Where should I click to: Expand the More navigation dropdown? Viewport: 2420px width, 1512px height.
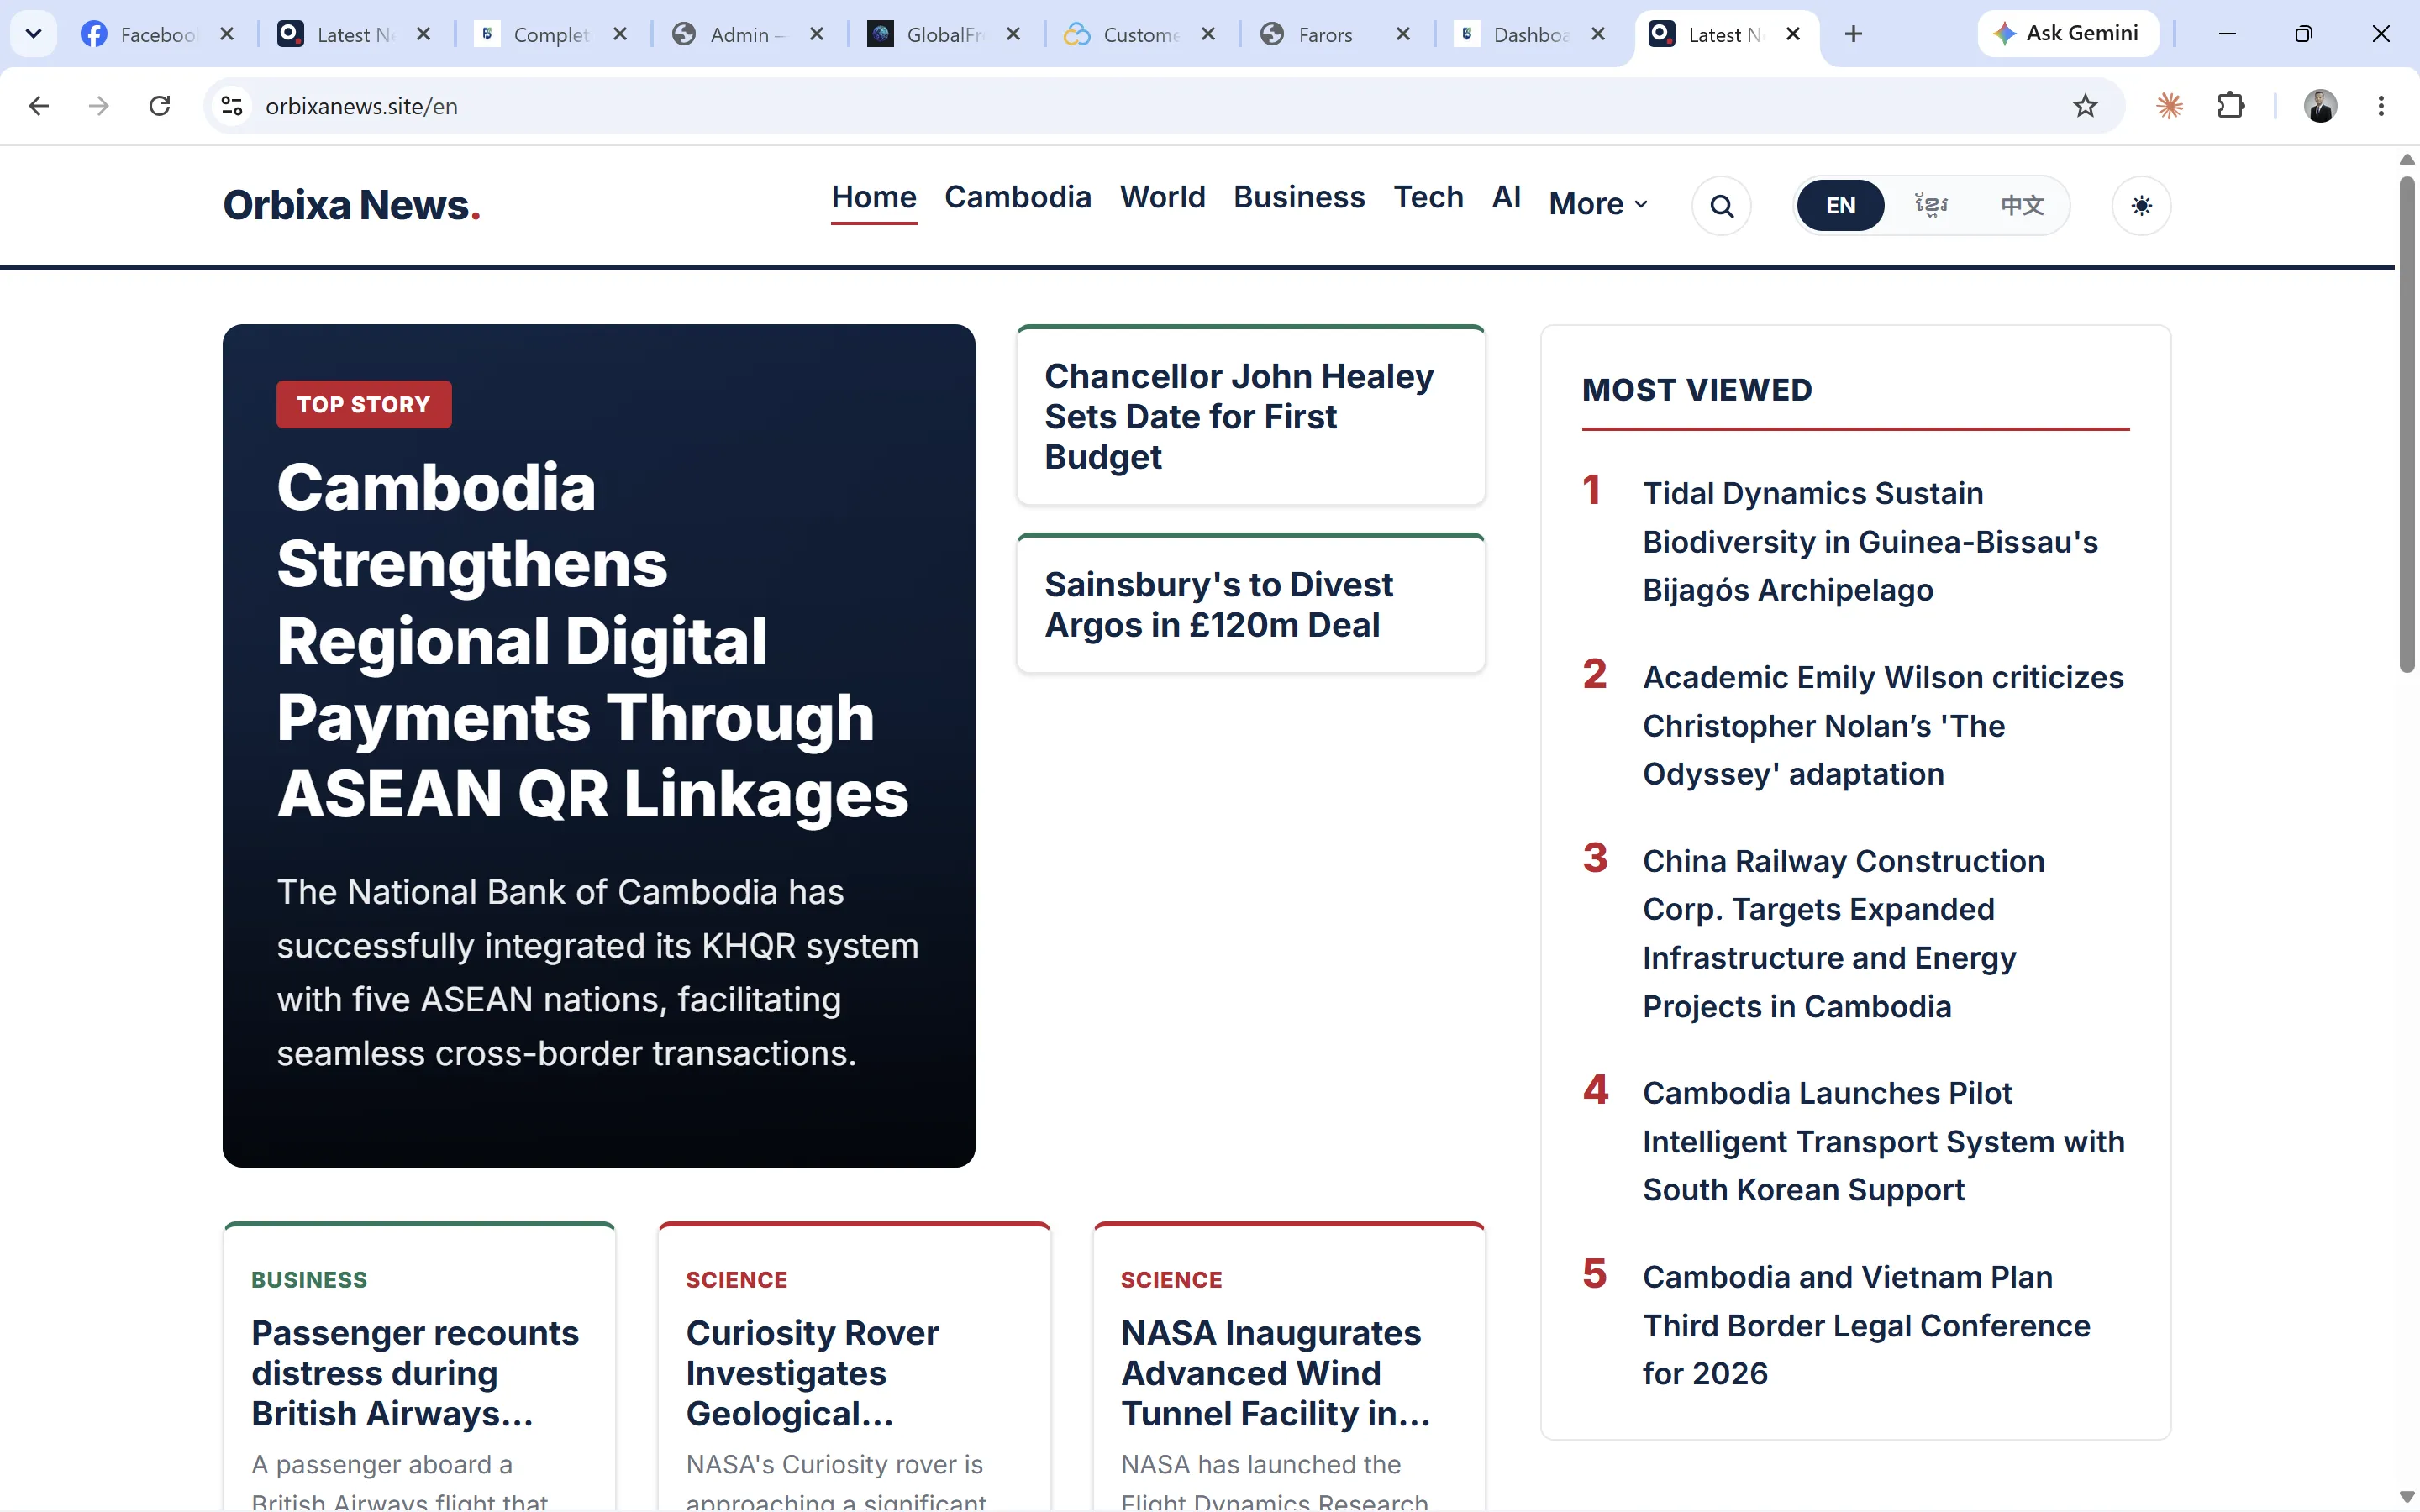tap(1598, 204)
